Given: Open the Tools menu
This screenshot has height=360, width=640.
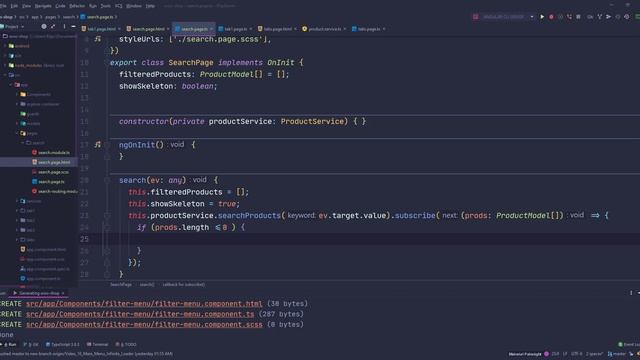Looking at the screenshot, I should 106,6.
